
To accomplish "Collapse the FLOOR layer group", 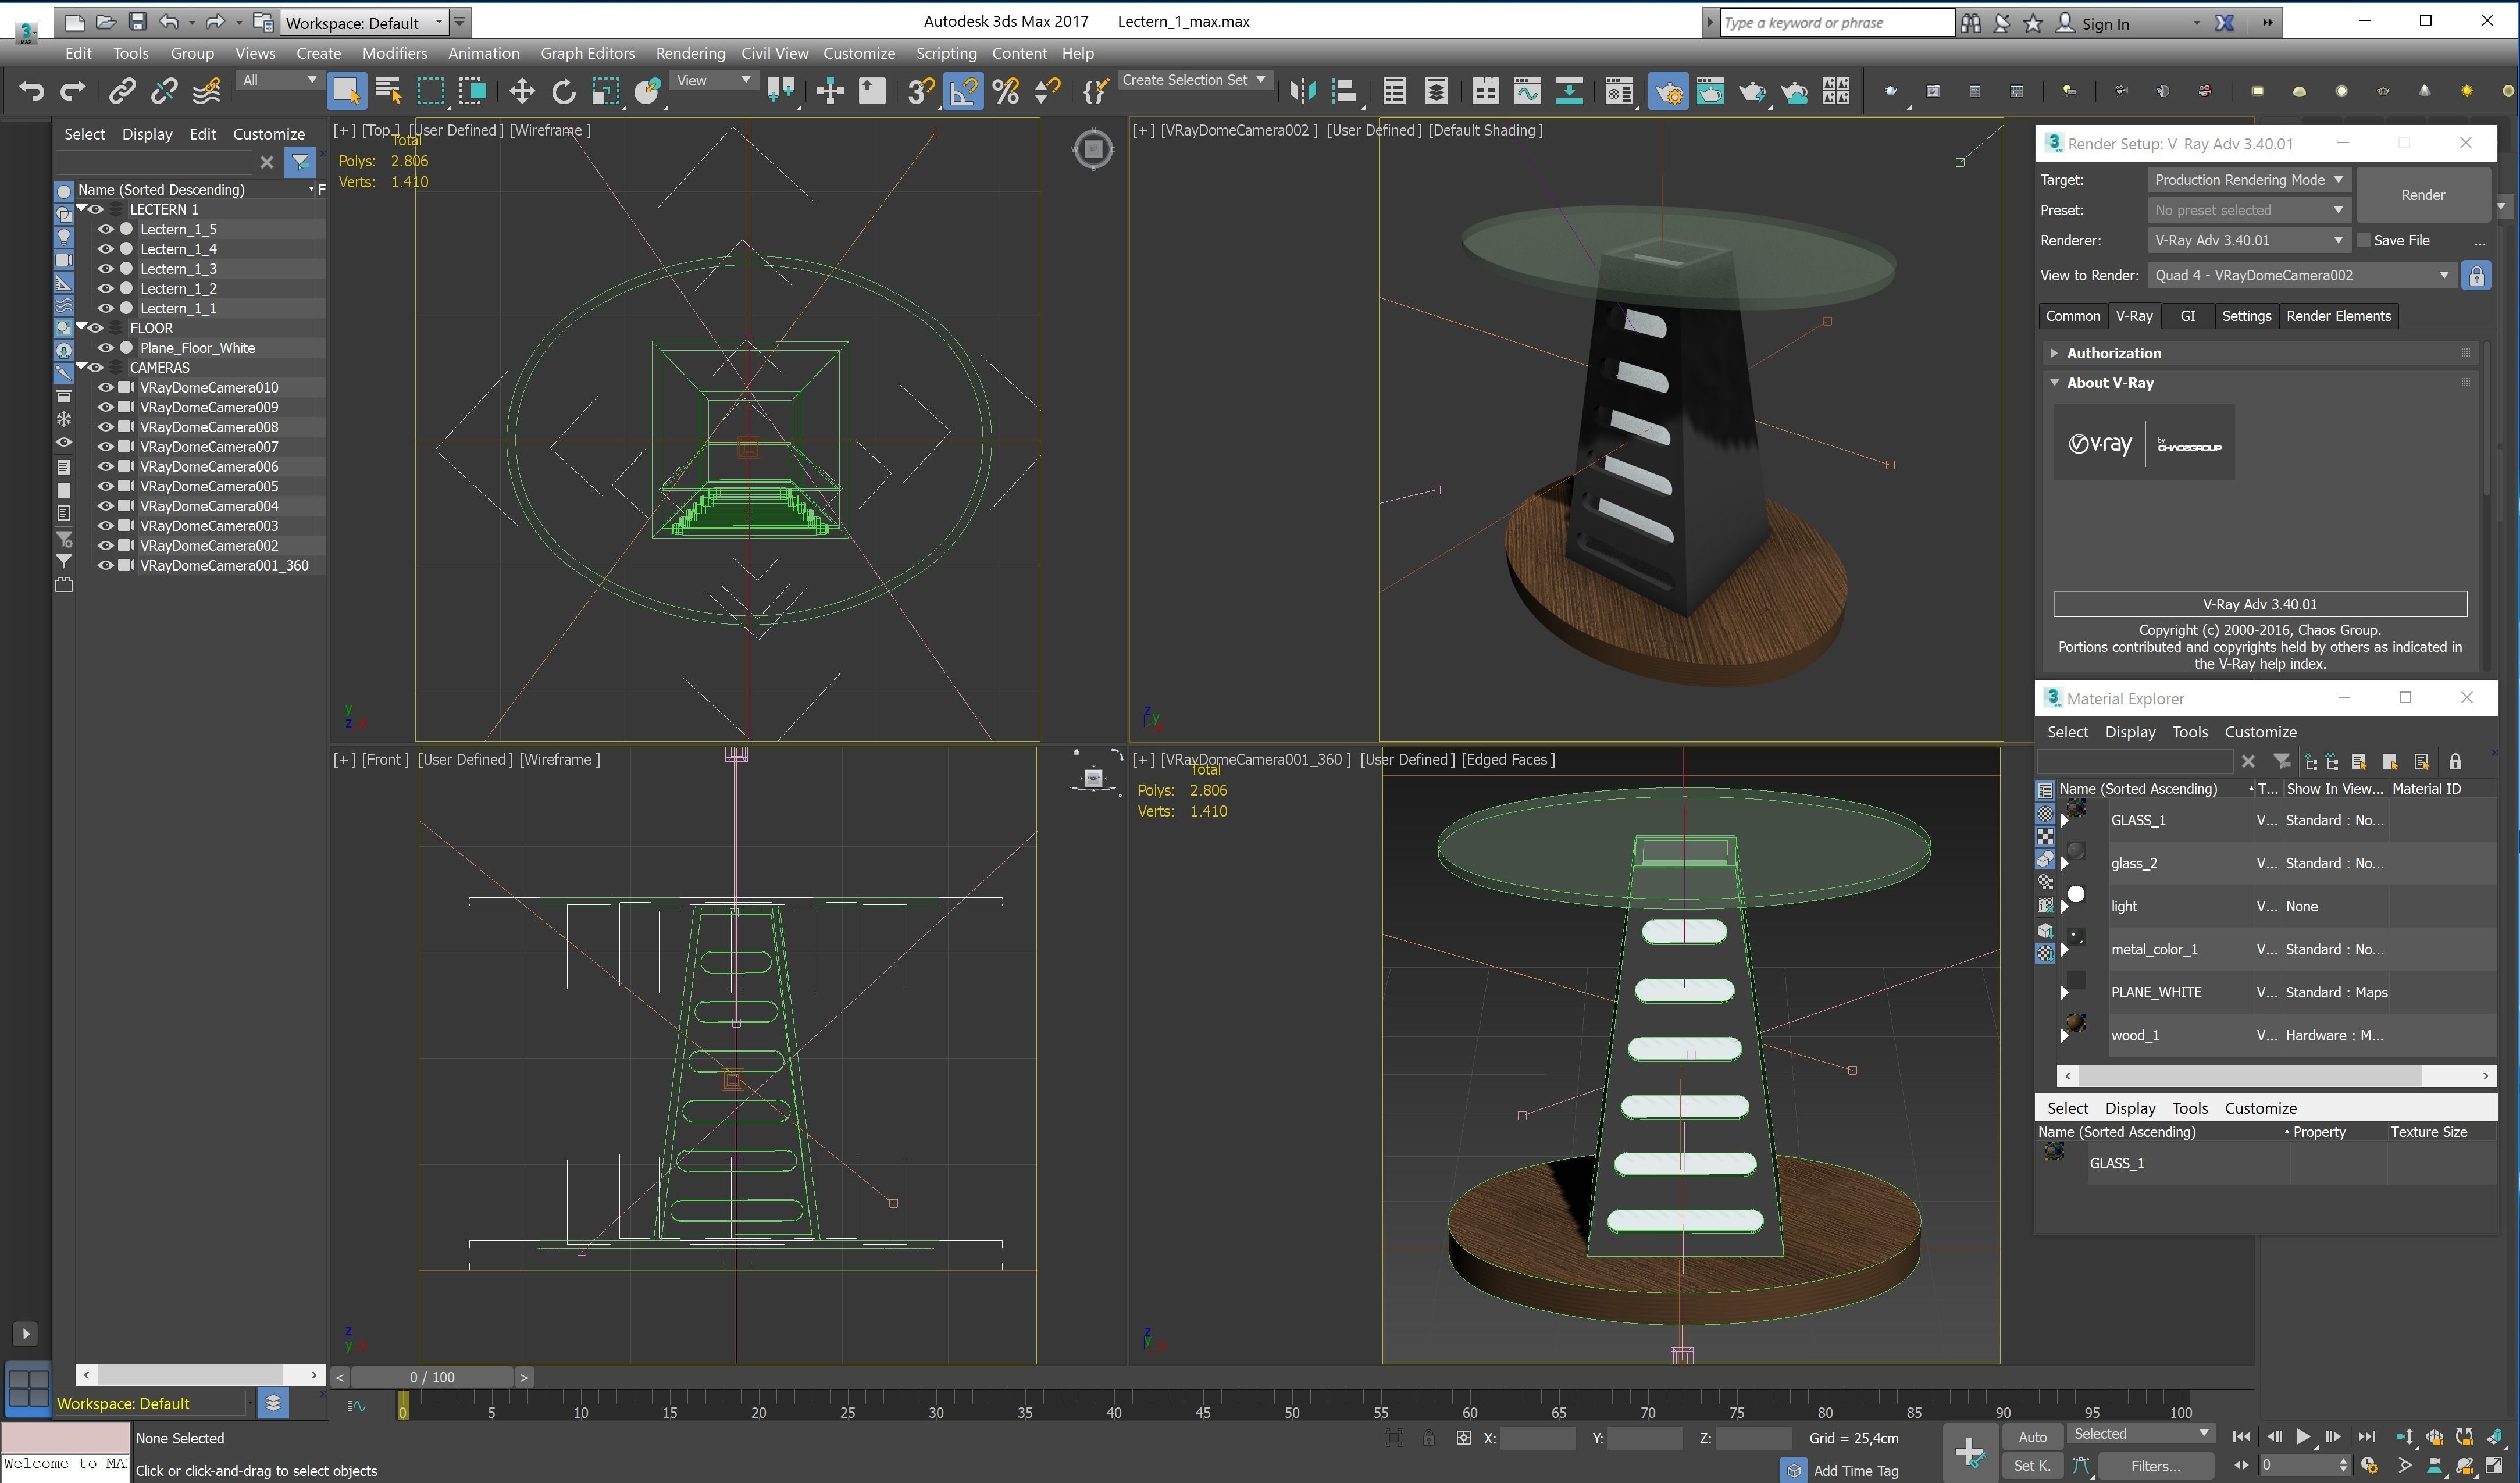I will (x=82, y=327).
